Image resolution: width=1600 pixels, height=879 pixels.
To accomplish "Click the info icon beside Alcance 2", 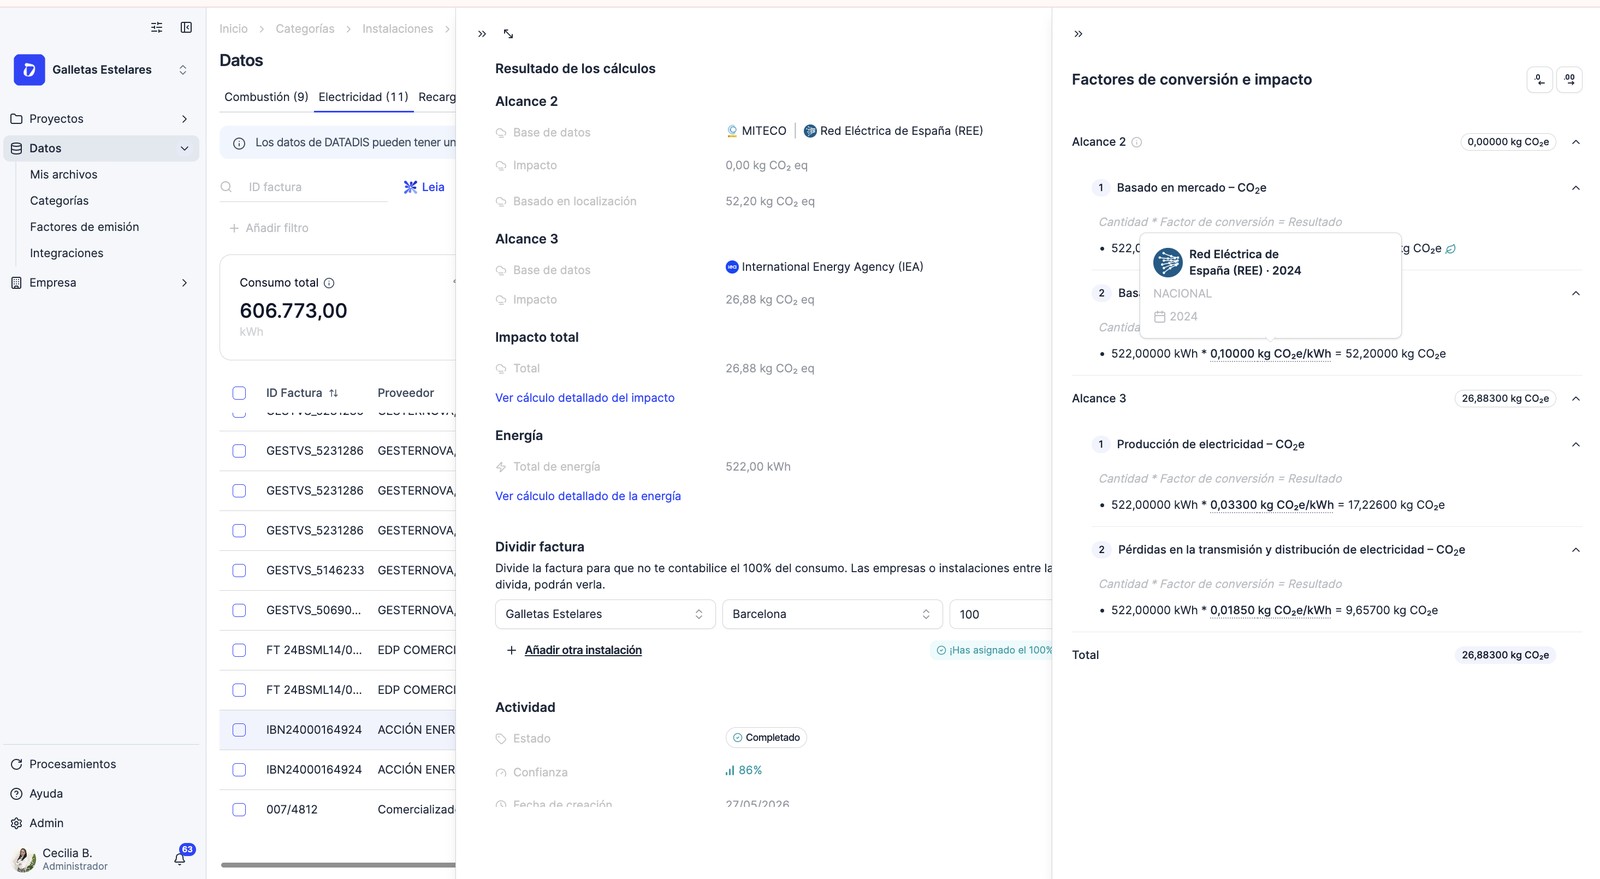I will [1136, 142].
